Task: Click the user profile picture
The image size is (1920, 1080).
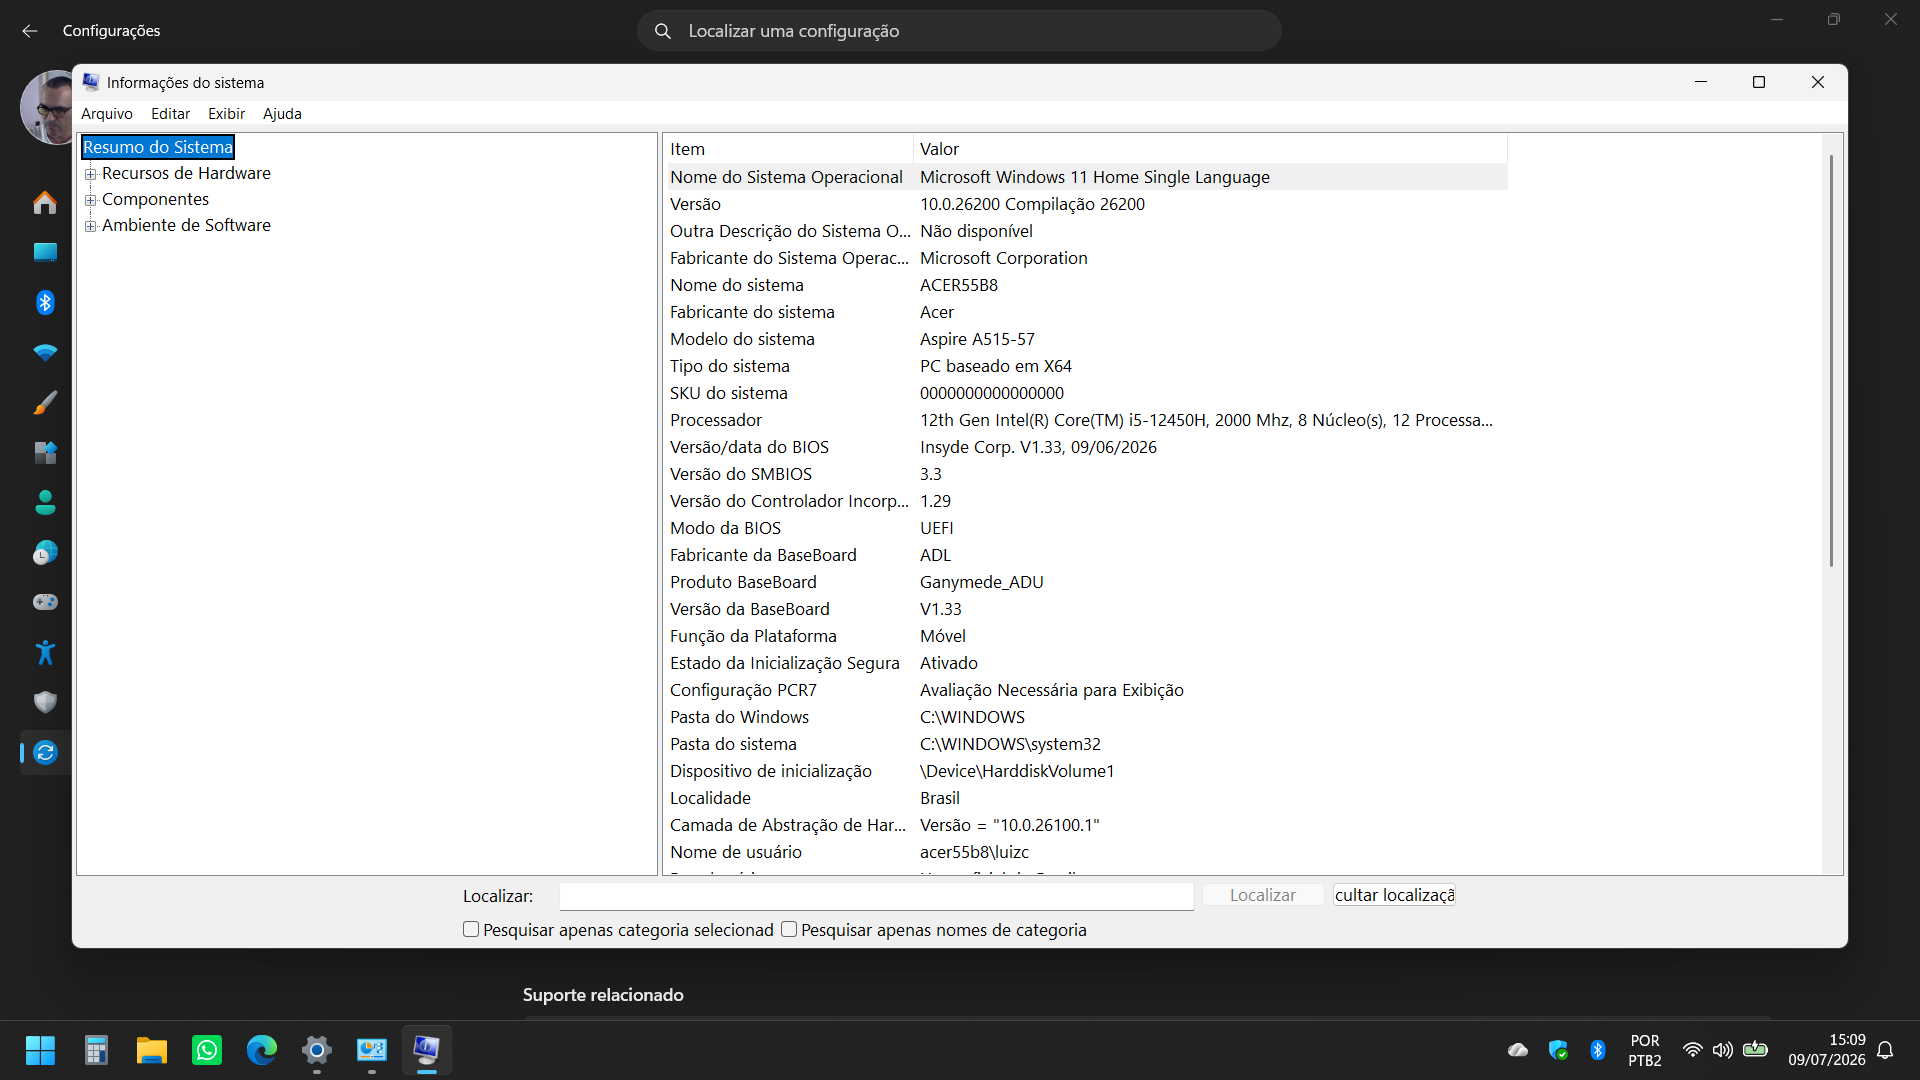Action: point(48,107)
